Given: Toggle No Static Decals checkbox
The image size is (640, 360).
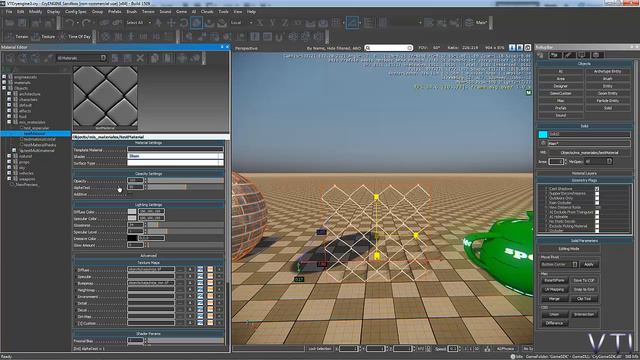Looking at the screenshot, I should point(597,221).
